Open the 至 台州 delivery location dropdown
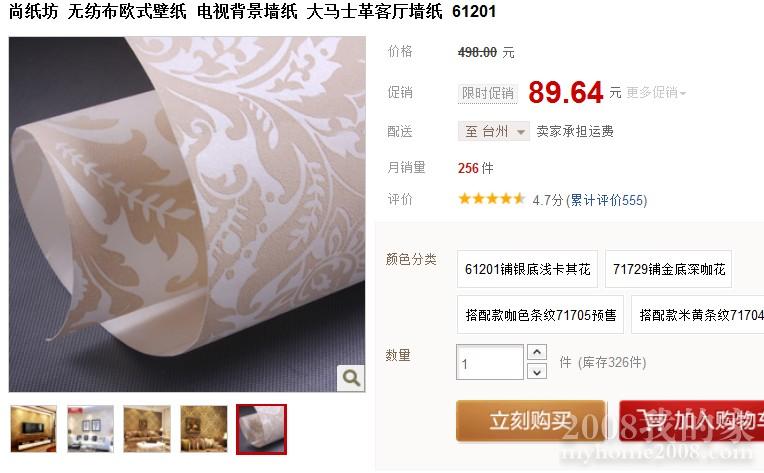 click(x=494, y=131)
